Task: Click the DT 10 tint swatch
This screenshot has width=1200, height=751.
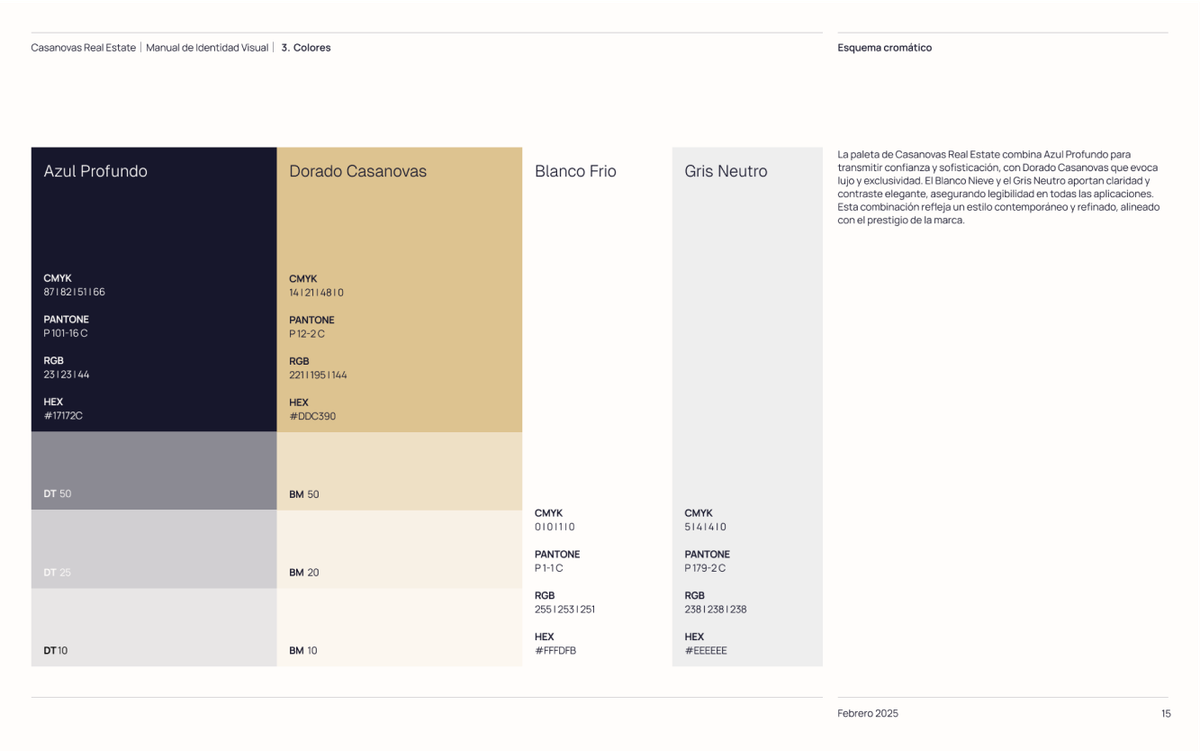Action: pyautogui.click(x=154, y=627)
